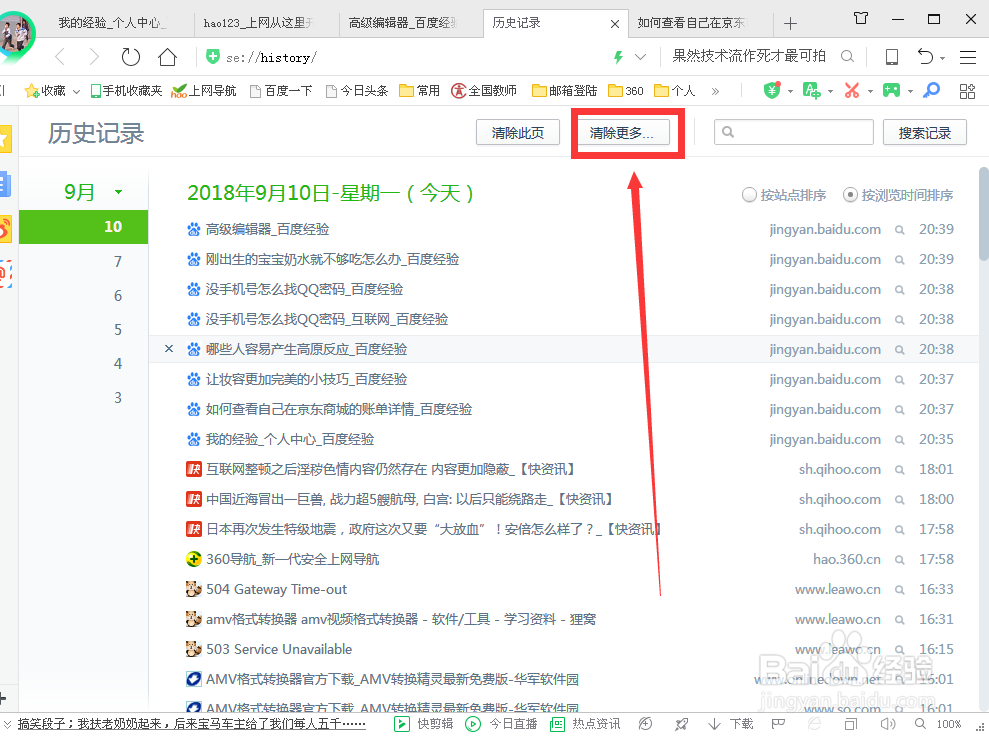Open the shopping protection shield icon
The height and width of the screenshot is (736, 989).
(x=771, y=90)
